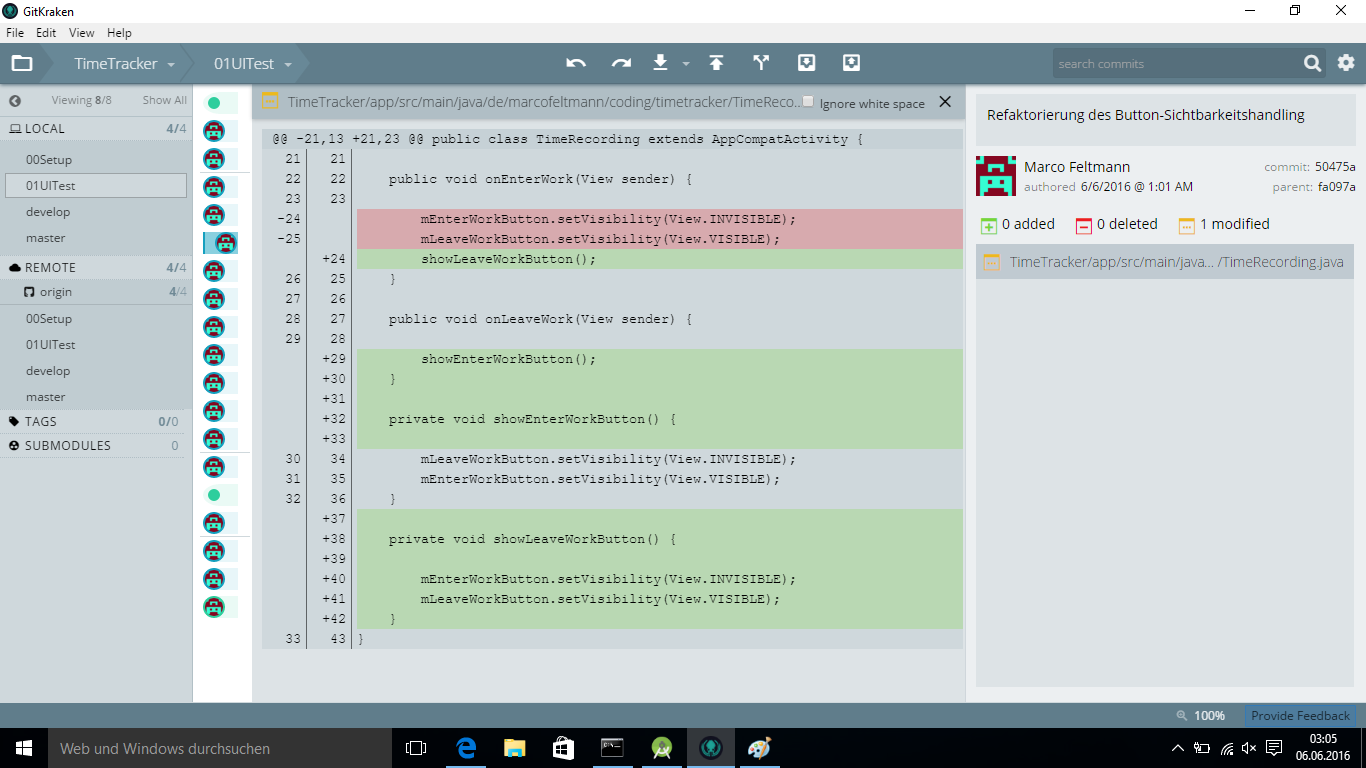Click the Stash icon in toolbar
Image resolution: width=1366 pixels, height=768 pixels.
[806, 63]
